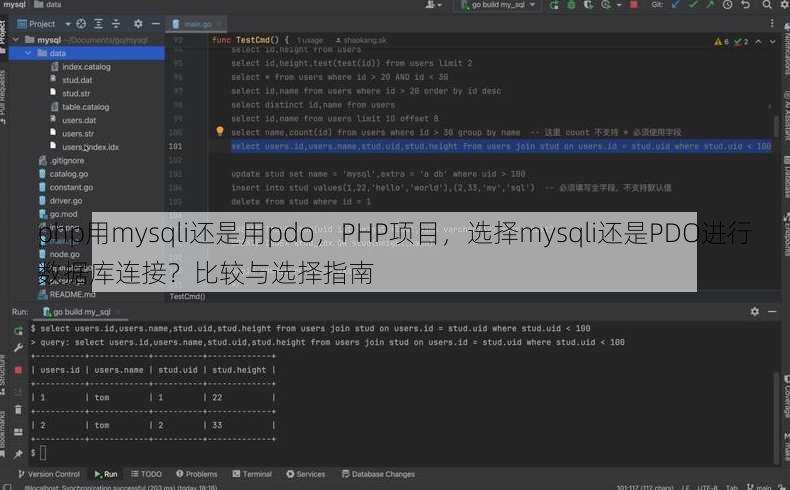Open the user account dropdown in top toolbar
The image size is (790, 490).
pos(434,5)
